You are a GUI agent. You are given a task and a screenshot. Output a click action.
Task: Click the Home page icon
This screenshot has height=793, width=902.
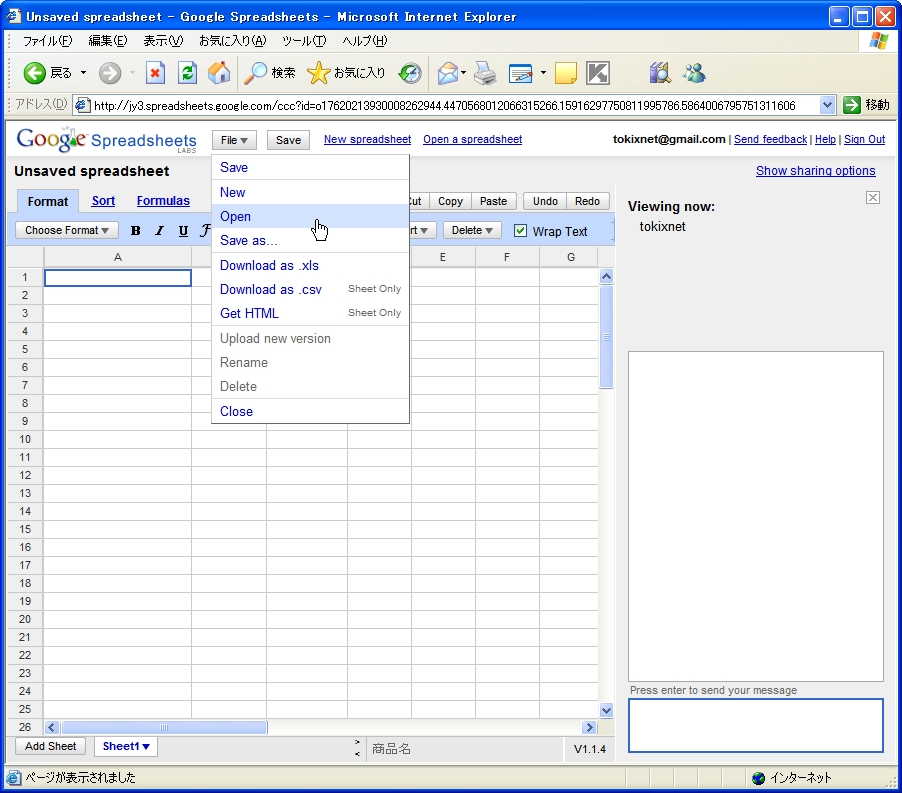pos(219,73)
